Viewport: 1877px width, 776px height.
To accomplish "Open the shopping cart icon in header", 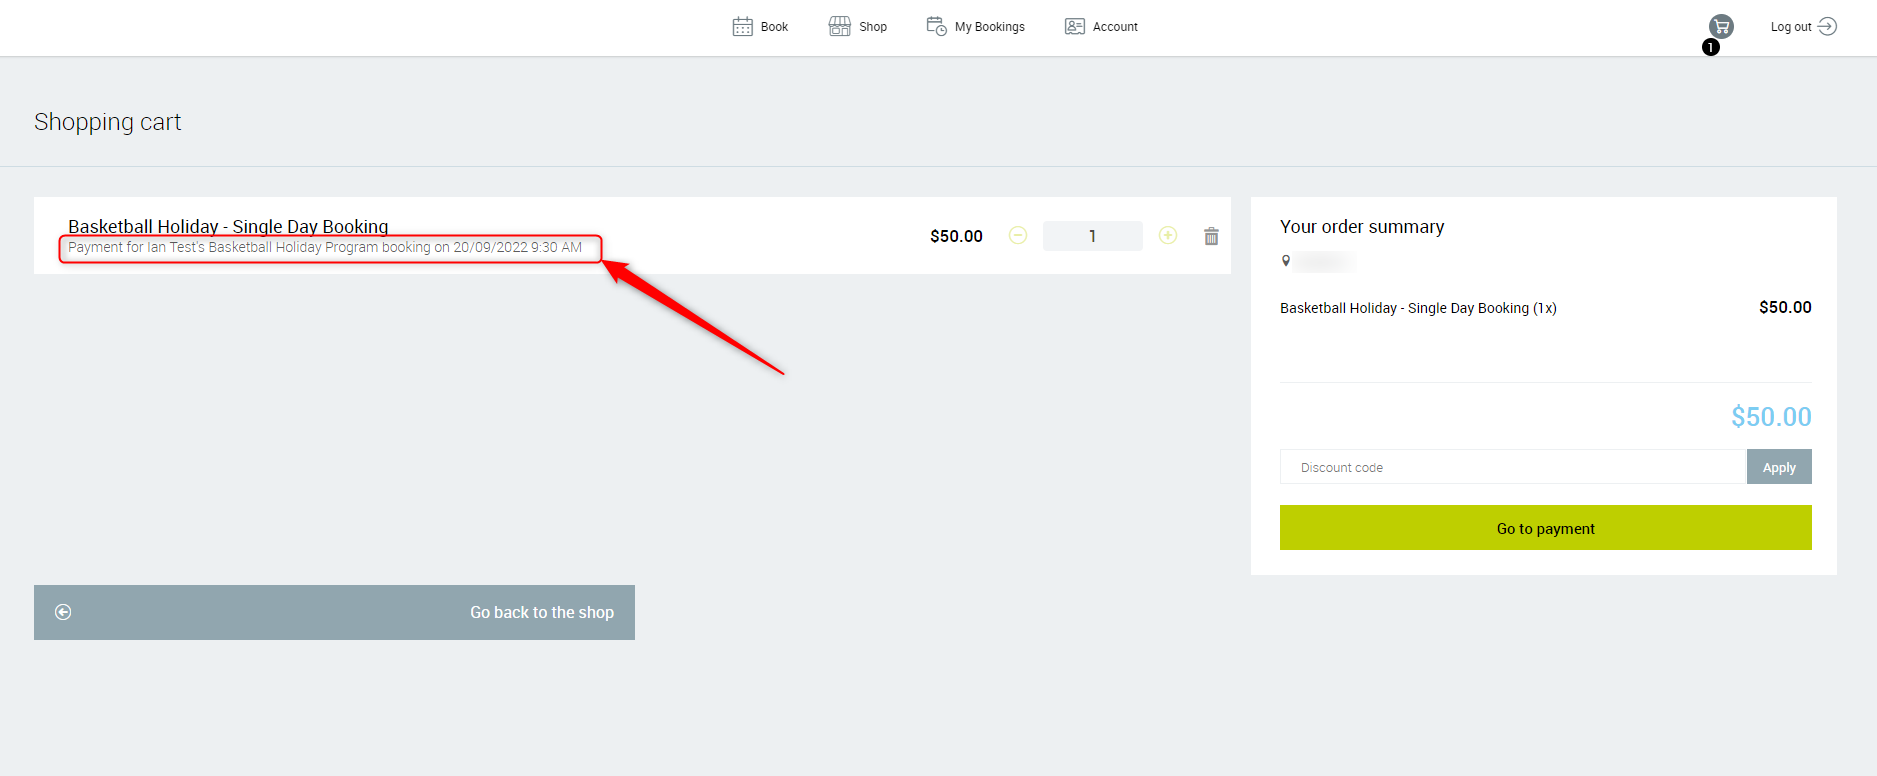I will (1720, 27).
